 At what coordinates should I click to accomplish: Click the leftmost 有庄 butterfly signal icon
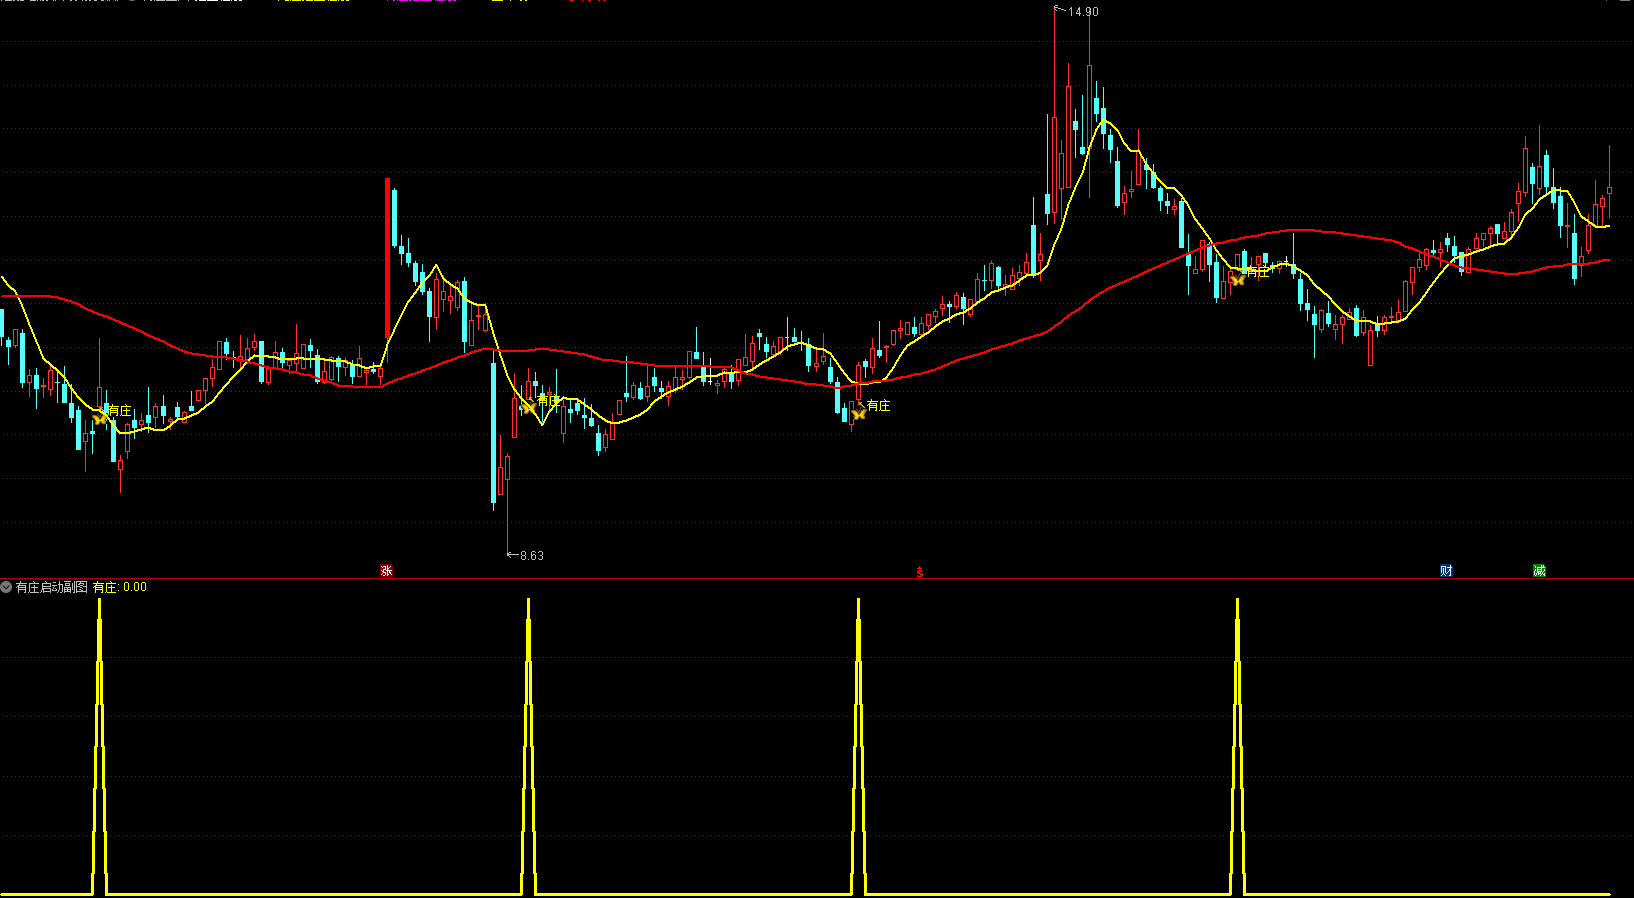pyautogui.click(x=100, y=418)
